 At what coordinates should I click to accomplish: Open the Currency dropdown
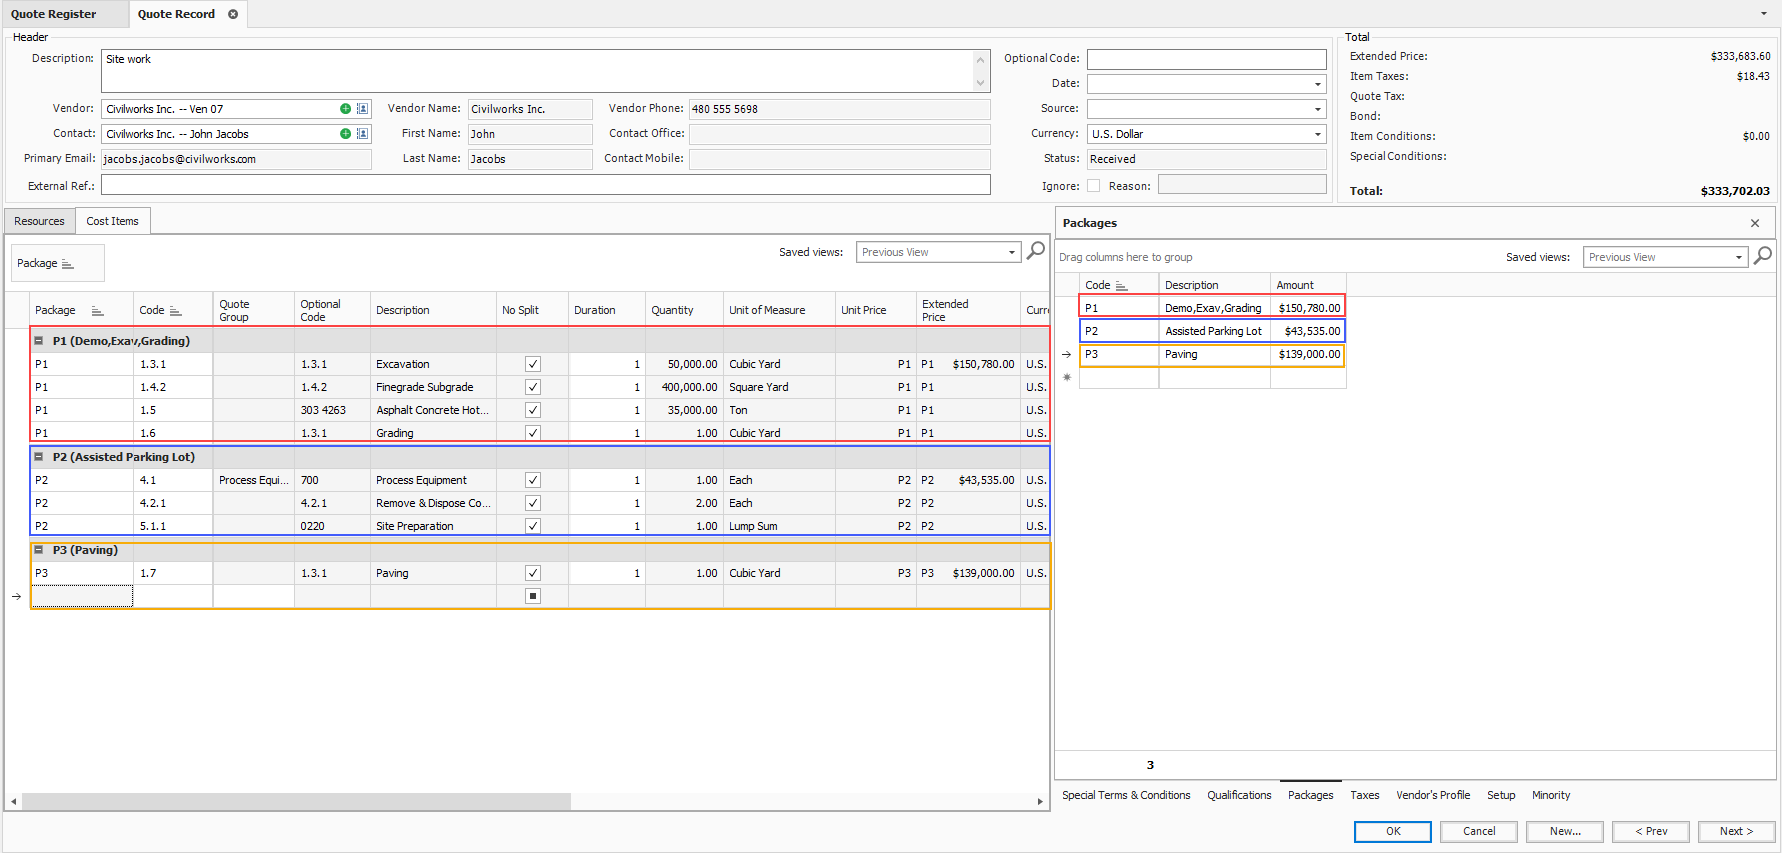(1317, 134)
